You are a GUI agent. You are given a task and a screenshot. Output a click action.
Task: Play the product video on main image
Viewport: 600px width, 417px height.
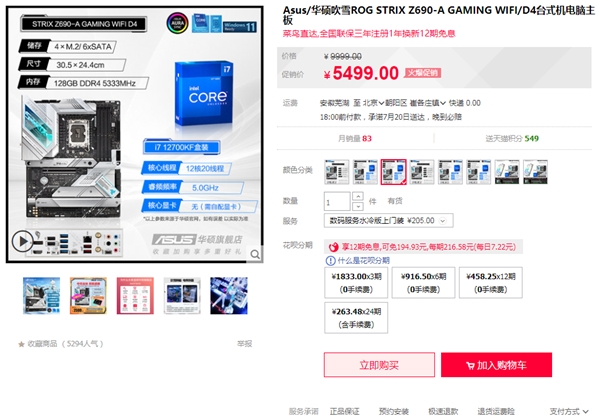[x=23, y=241]
